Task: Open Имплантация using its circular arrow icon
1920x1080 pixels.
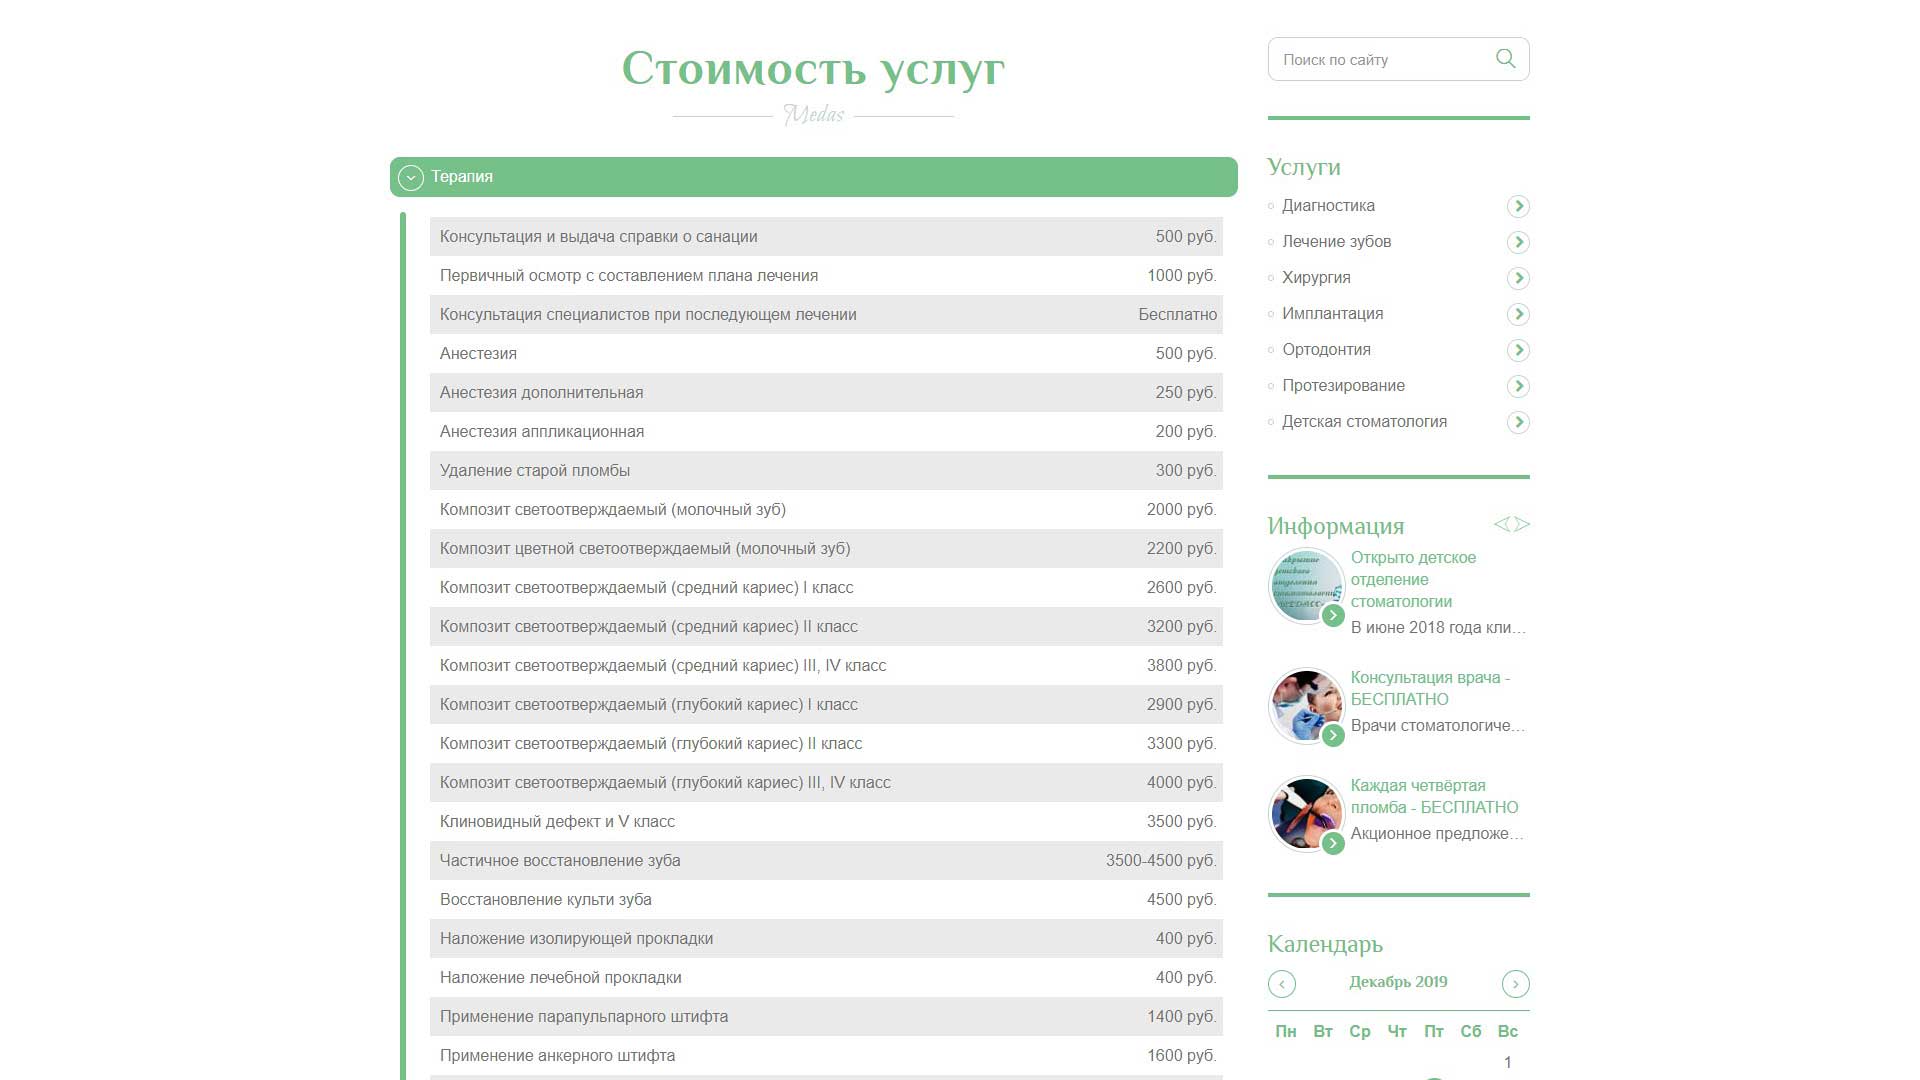Action: pos(1519,314)
